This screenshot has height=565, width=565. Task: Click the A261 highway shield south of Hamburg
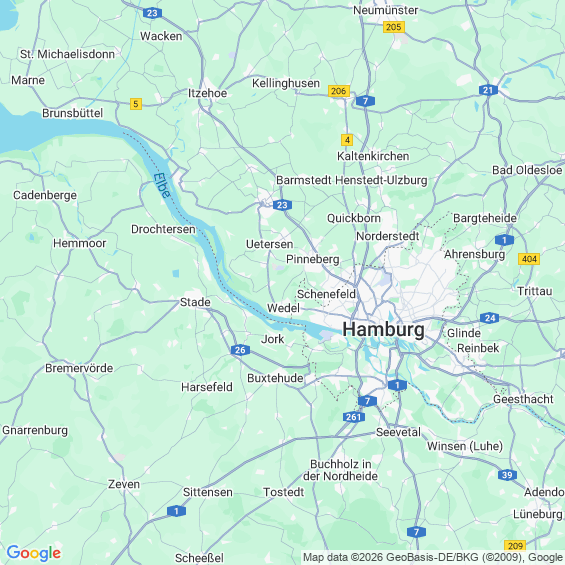tap(353, 417)
